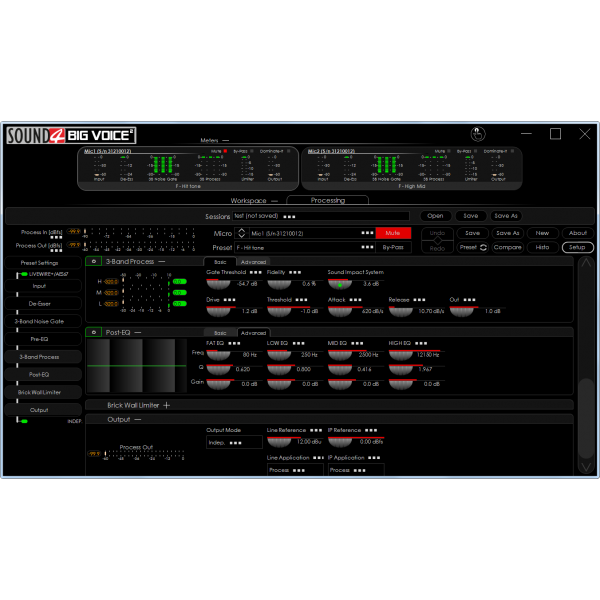Open the Micro field three-dot menu

tap(367, 233)
